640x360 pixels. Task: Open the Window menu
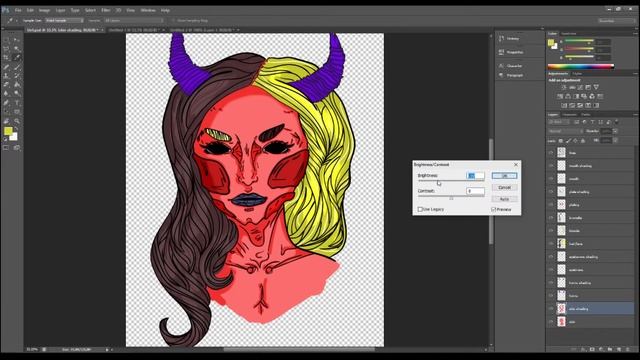pos(148,10)
